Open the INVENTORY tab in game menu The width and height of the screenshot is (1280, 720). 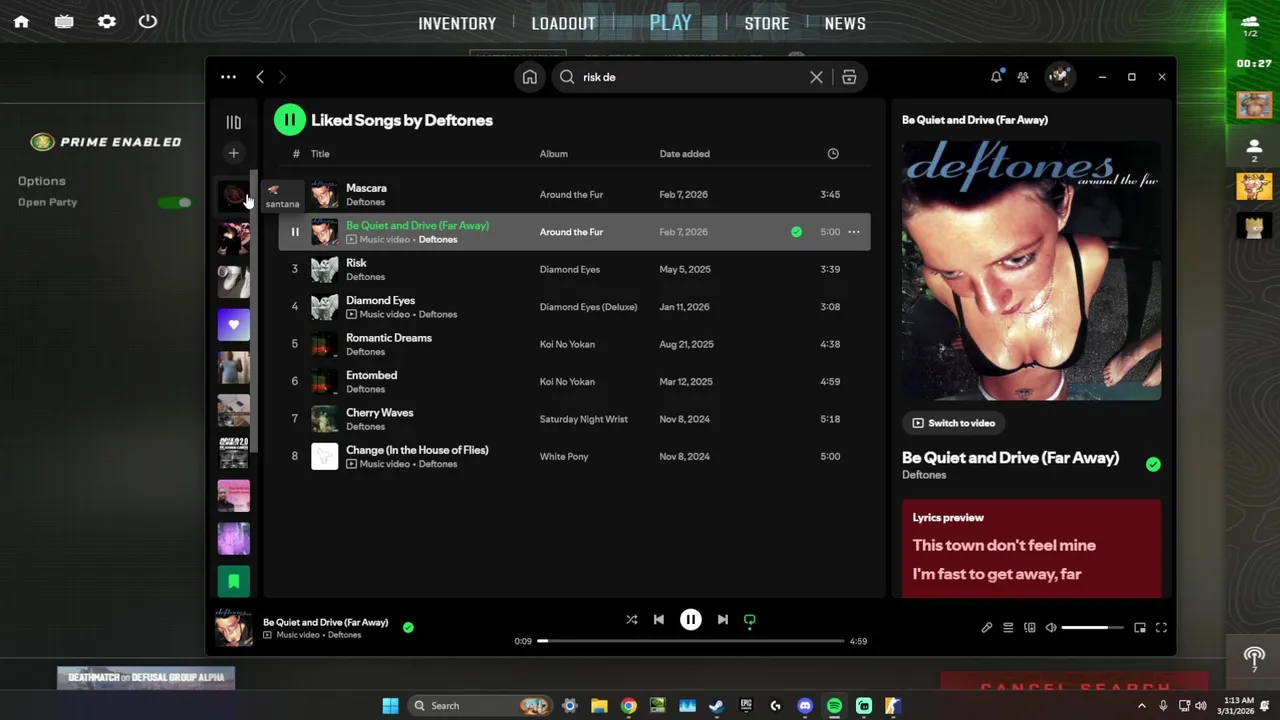coord(457,24)
